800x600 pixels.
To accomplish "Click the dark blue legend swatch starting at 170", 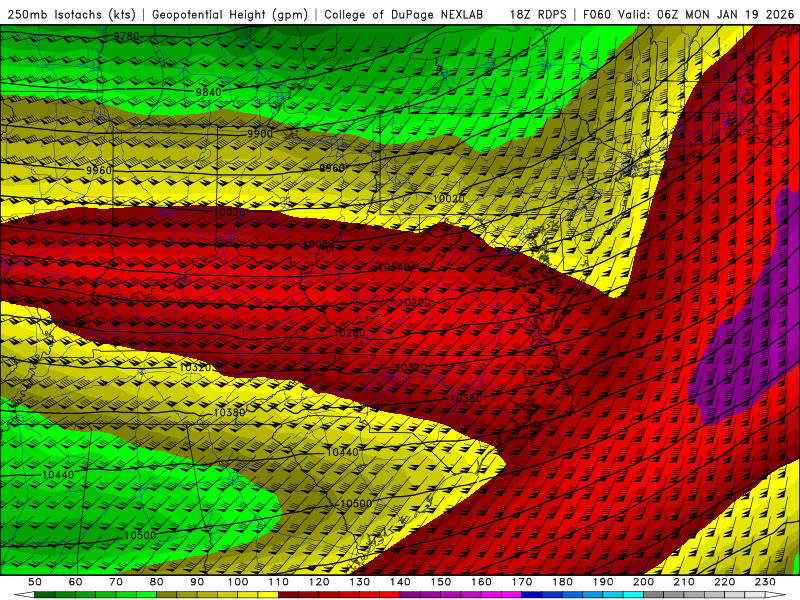I will 532,595.
